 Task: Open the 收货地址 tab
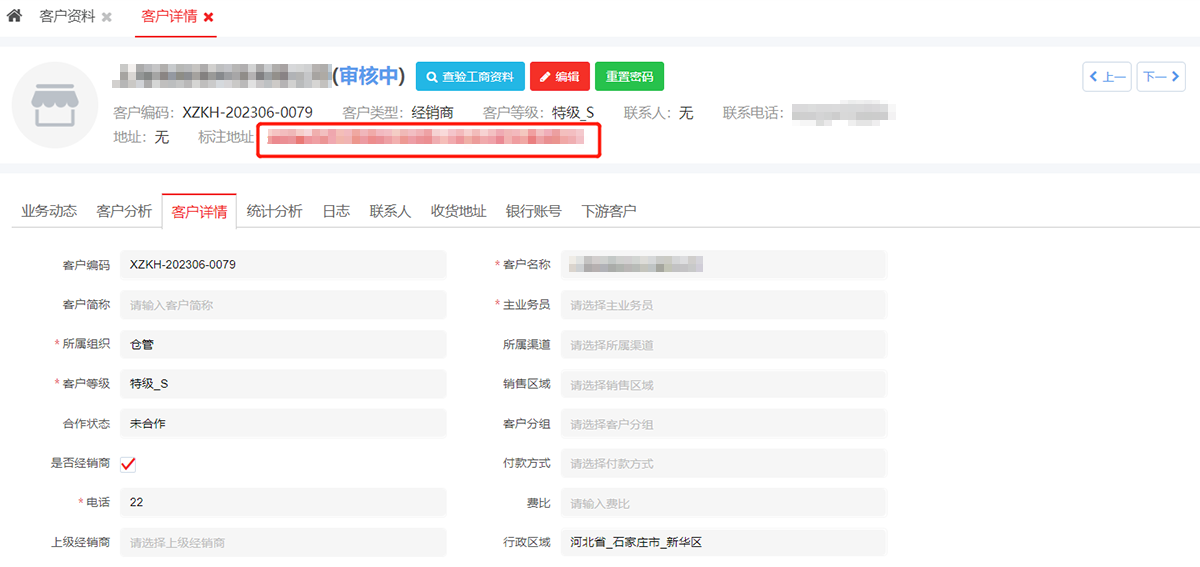coord(458,211)
